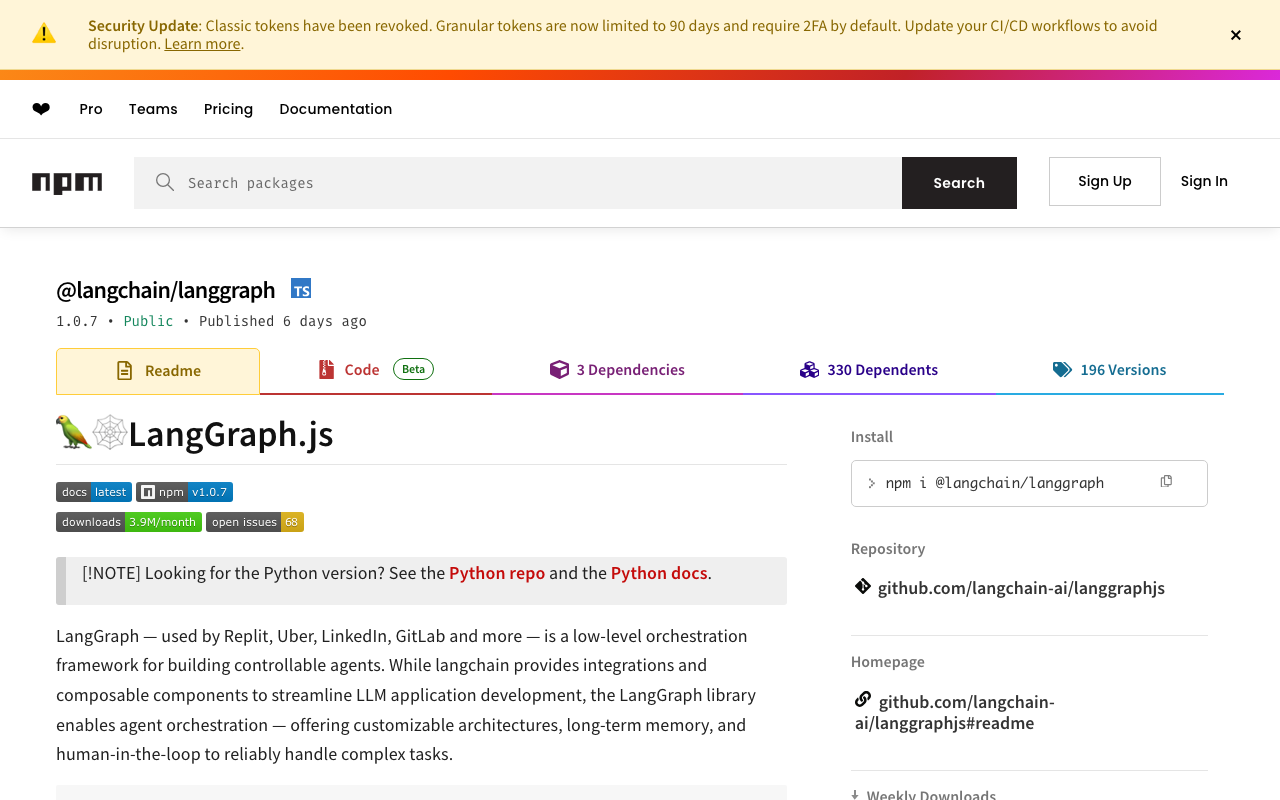Image resolution: width=1280 pixels, height=800 pixels.
Task: Click the Public label under package name
Action: 148,321
